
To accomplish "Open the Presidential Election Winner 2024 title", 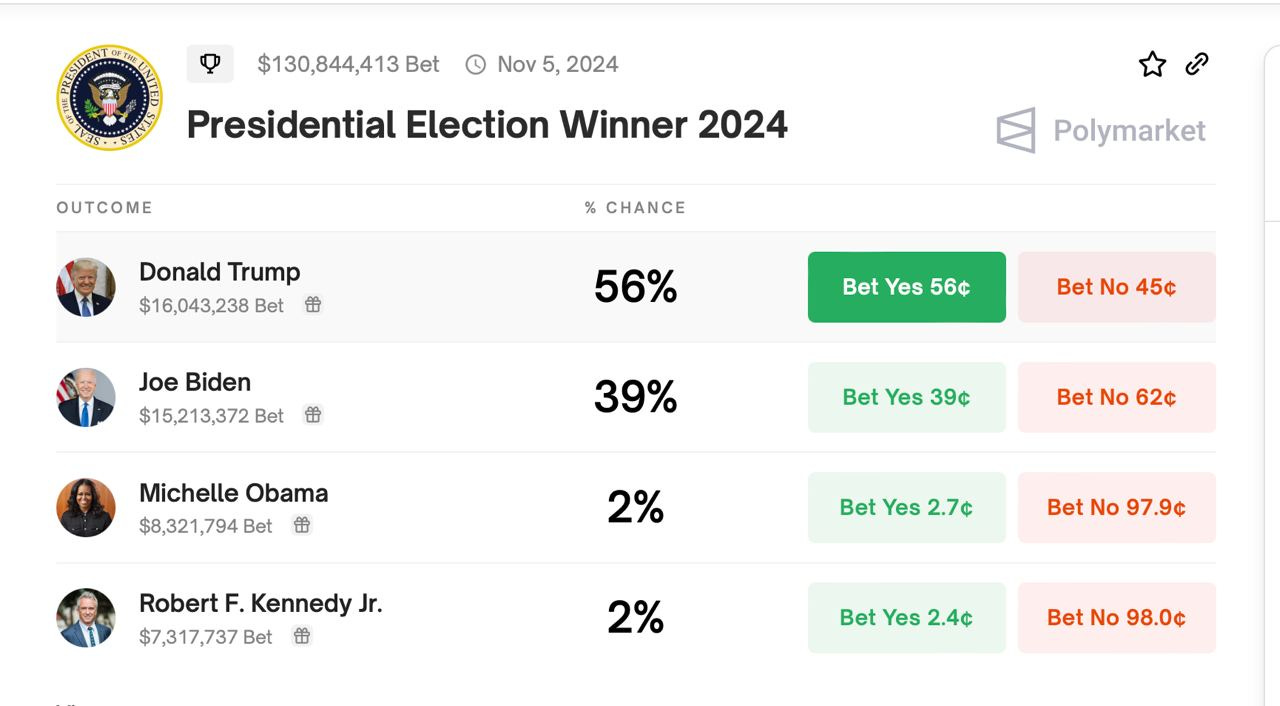I will 487,125.
